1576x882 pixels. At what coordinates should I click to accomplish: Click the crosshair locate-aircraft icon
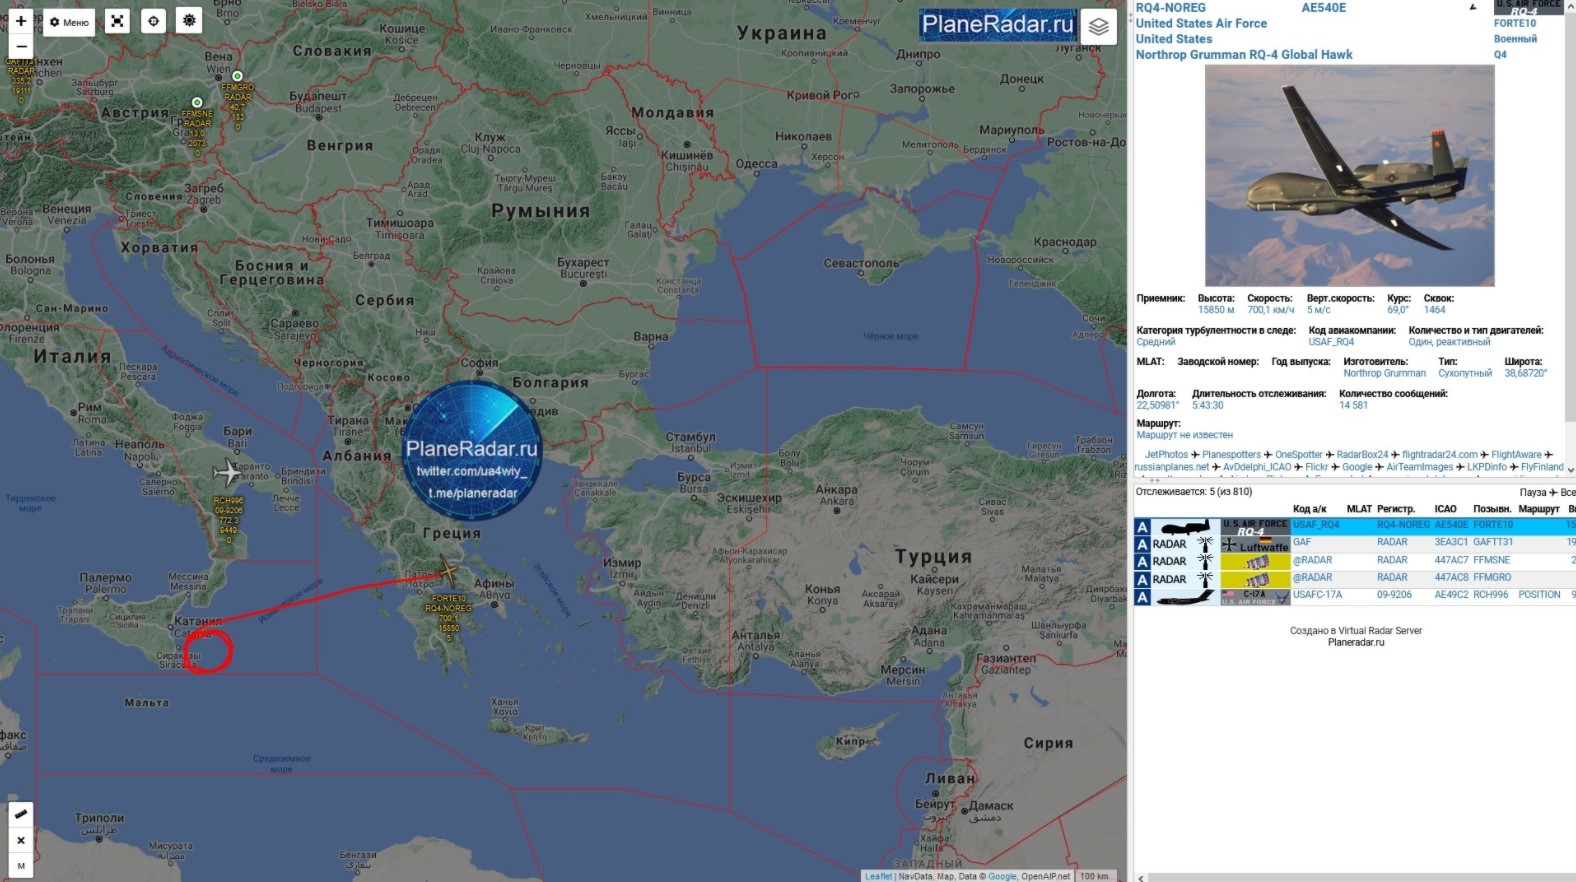[153, 21]
